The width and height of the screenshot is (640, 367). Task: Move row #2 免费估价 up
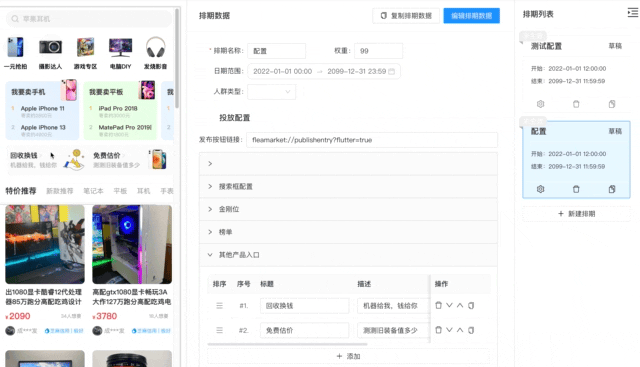(460, 330)
